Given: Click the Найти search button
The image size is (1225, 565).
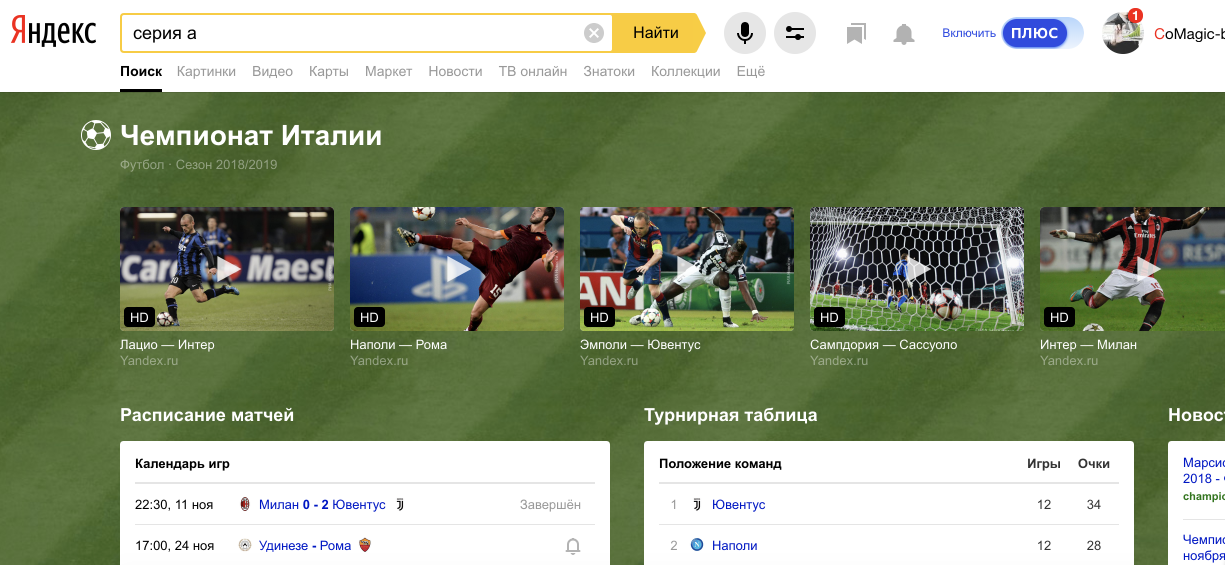Looking at the screenshot, I should pyautogui.click(x=658, y=33).
